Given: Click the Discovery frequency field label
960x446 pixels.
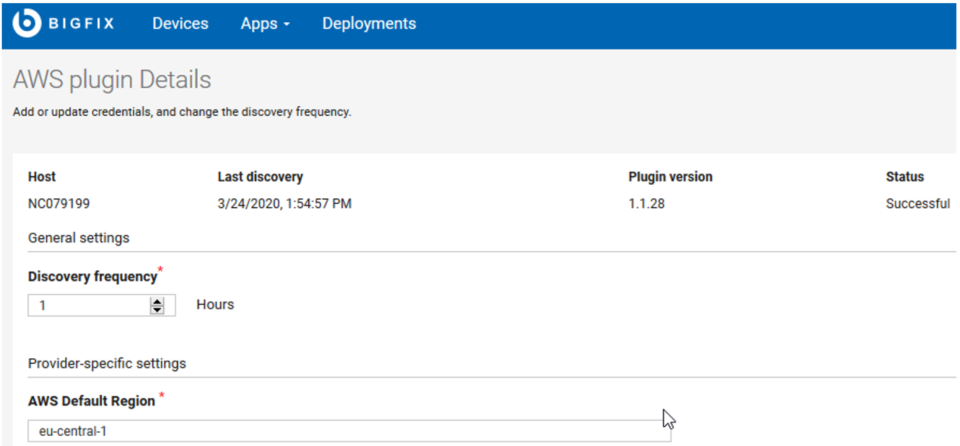Looking at the screenshot, I should pos(92,276).
